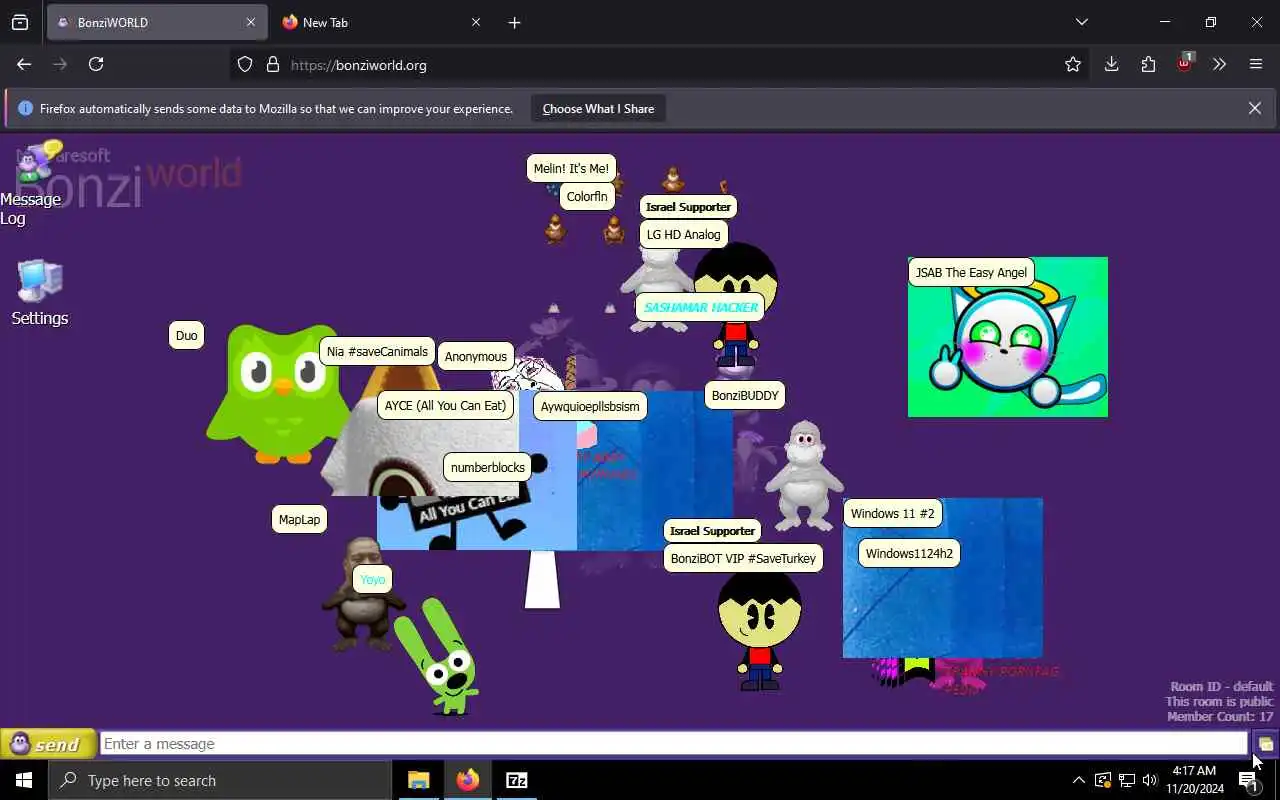Focus the Enter a message input field
Image resolution: width=1280 pixels, height=800 pixels.
click(x=674, y=744)
